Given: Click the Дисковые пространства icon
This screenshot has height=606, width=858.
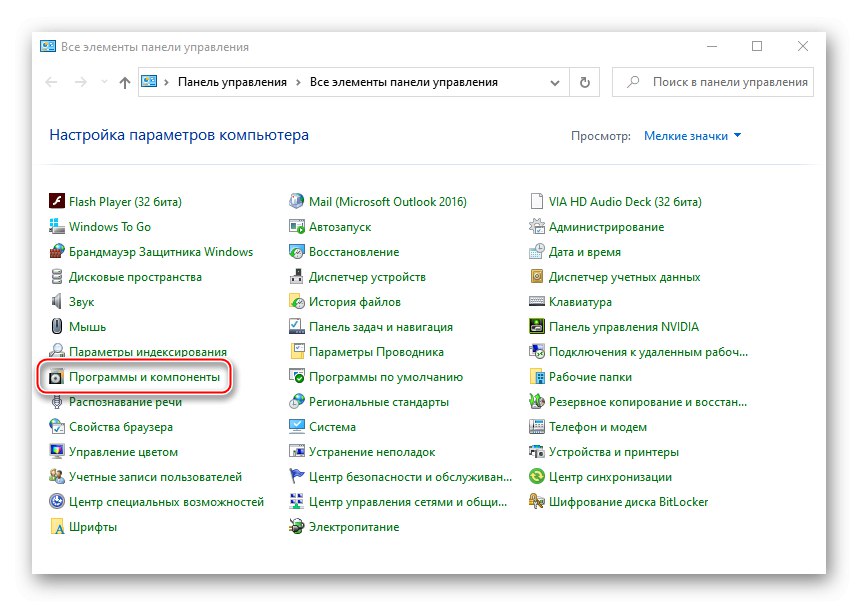Looking at the screenshot, I should [x=57, y=277].
